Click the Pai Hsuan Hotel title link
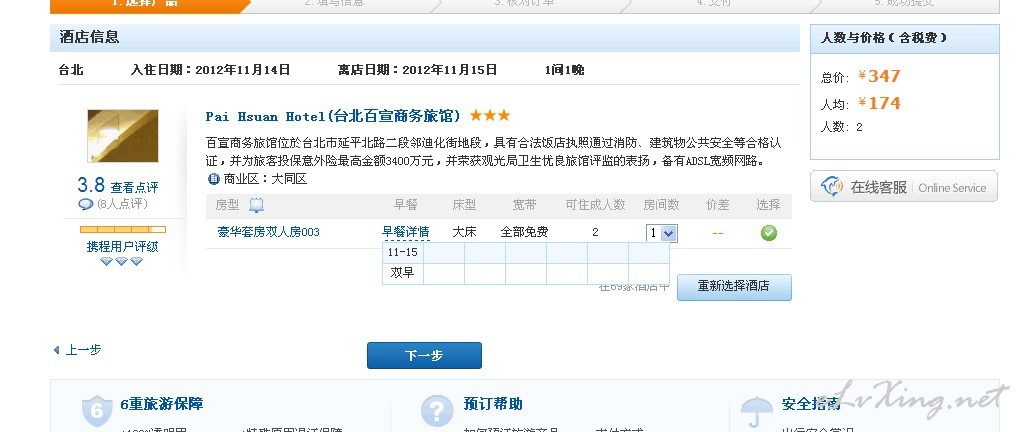Screen dimensions: 1020x432 tap(332, 116)
